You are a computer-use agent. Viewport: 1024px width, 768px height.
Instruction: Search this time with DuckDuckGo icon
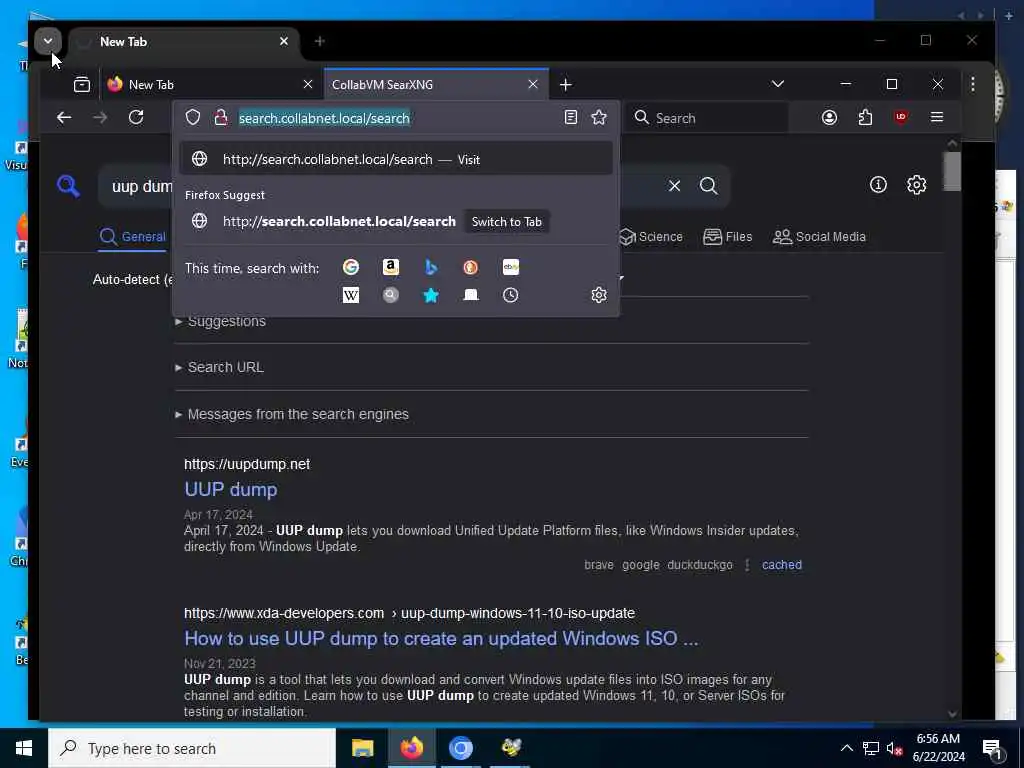click(470, 267)
